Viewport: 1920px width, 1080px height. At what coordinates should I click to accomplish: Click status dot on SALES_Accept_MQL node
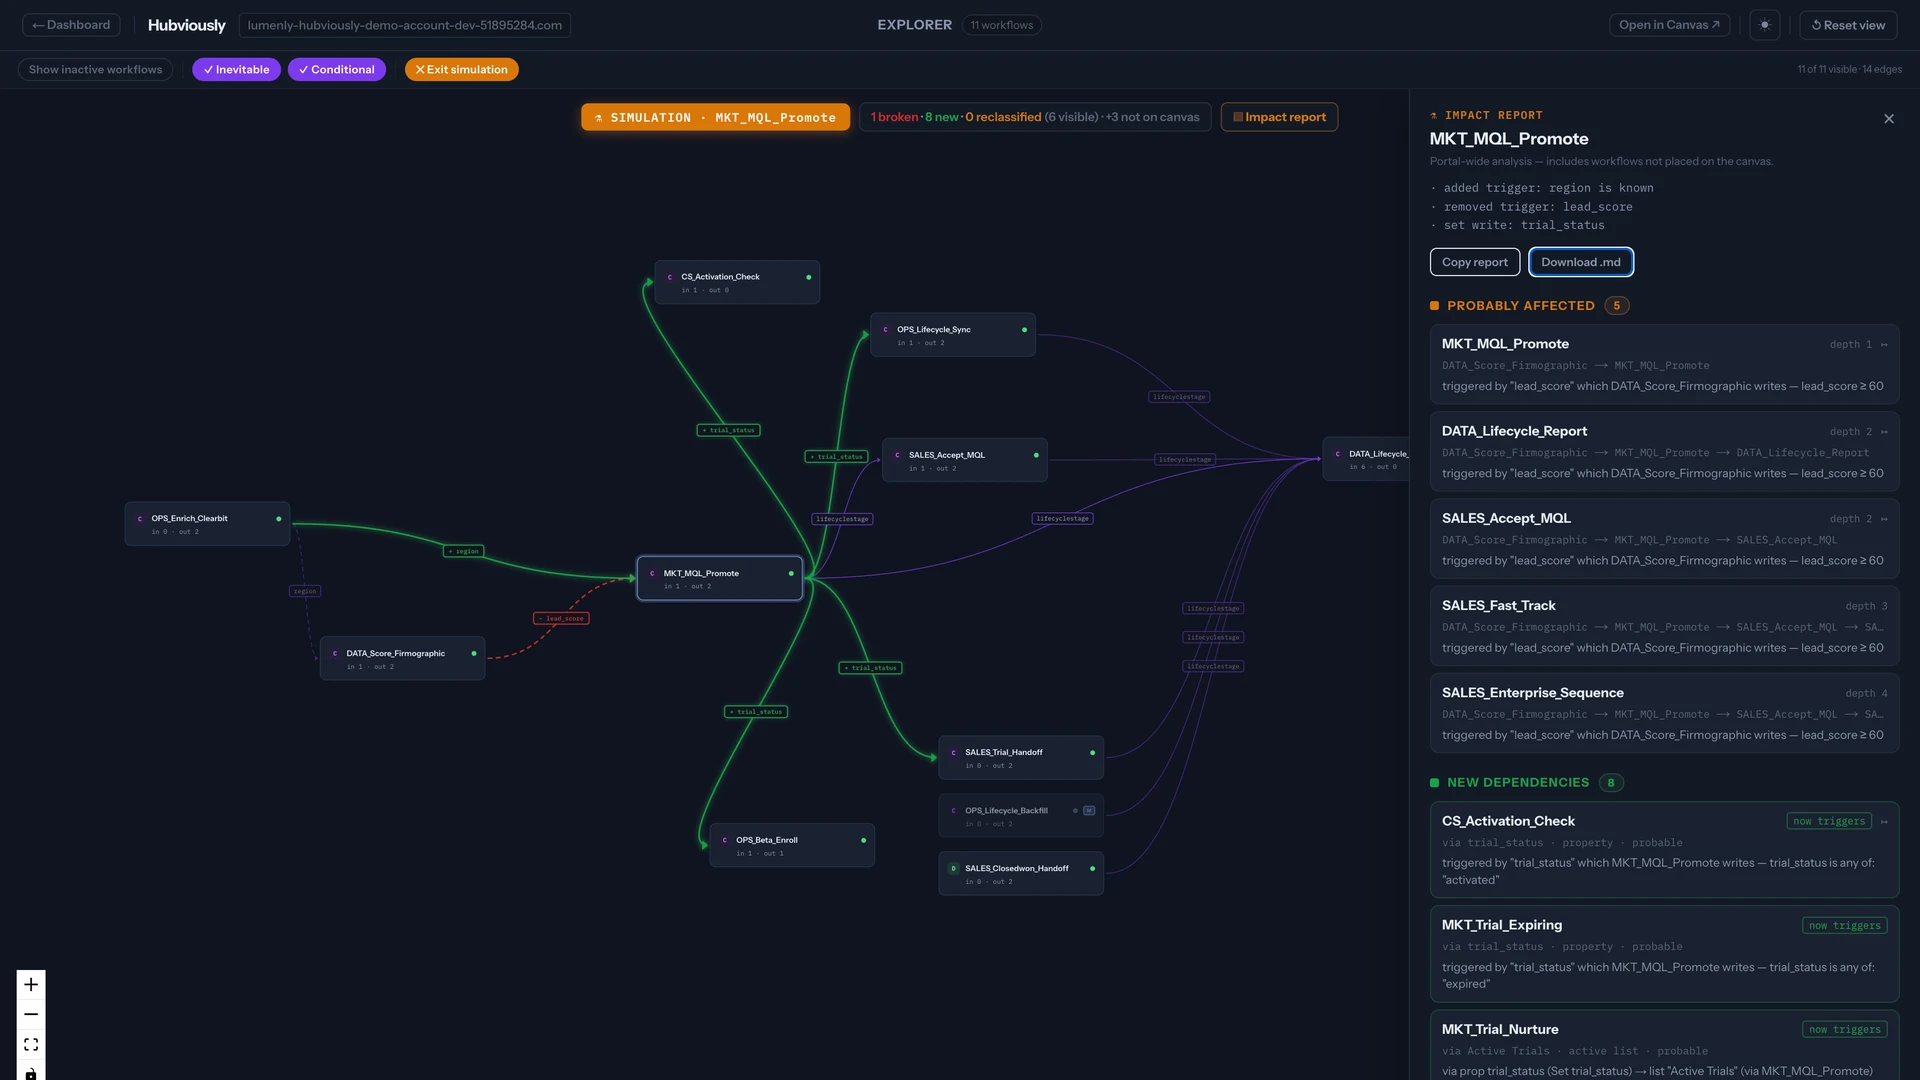tap(1036, 455)
